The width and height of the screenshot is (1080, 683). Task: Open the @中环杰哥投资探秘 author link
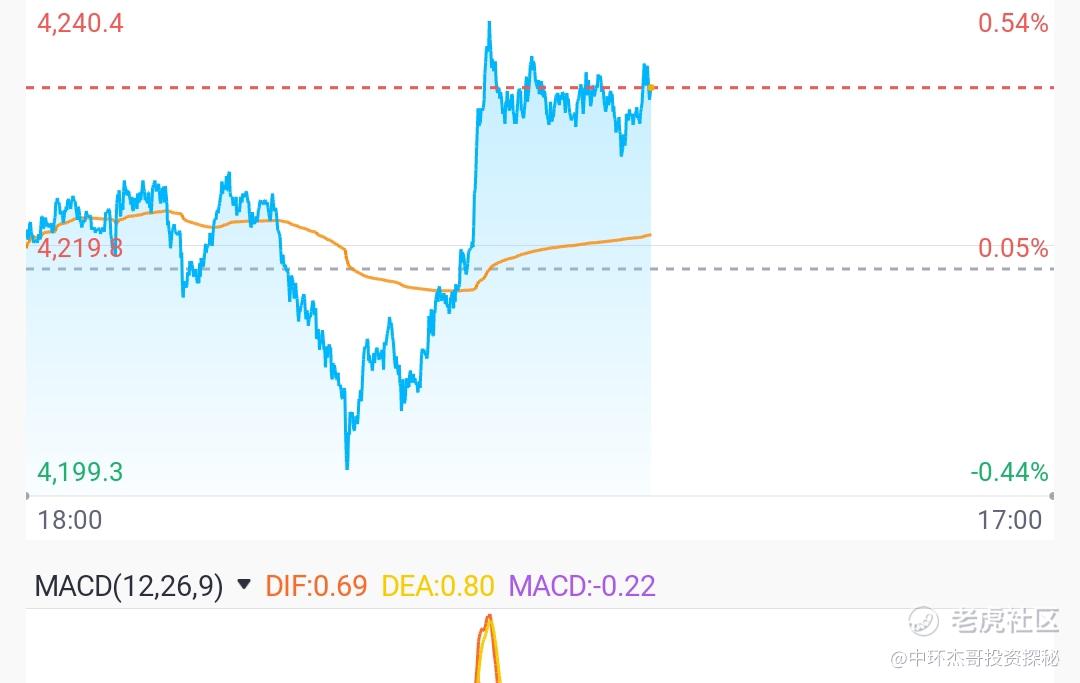coord(975,658)
